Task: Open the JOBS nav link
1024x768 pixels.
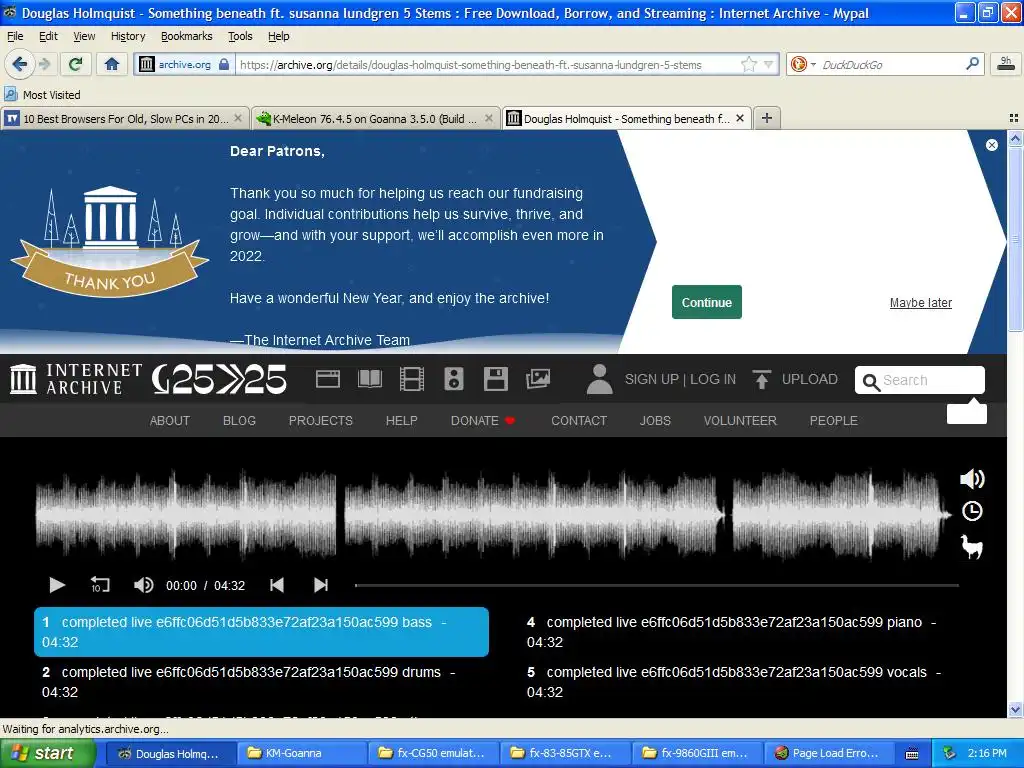Action: pos(655,421)
